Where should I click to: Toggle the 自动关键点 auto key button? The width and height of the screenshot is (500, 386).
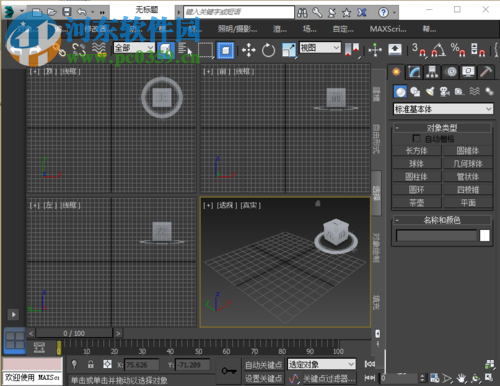click(x=264, y=365)
